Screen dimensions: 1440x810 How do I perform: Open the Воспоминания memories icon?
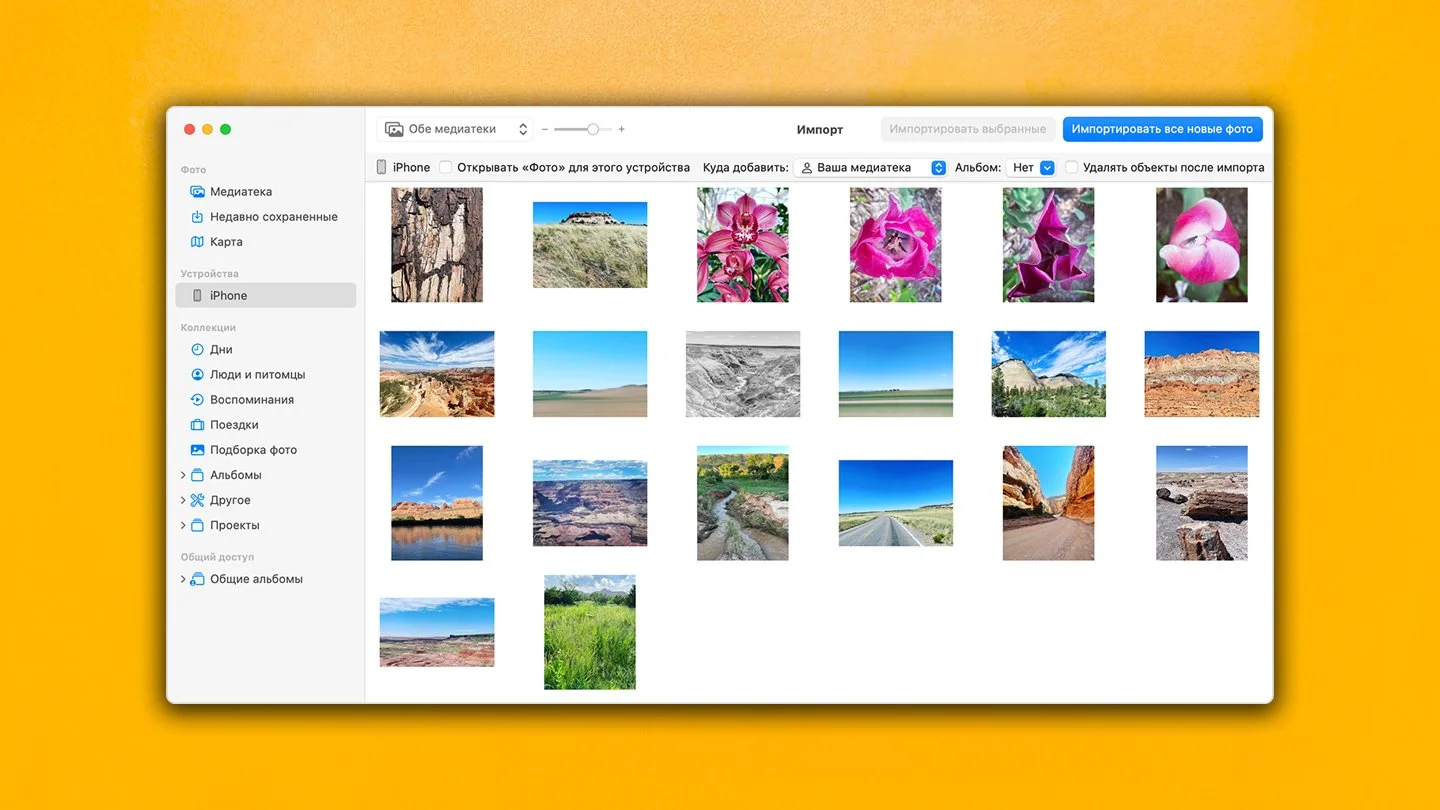coord(197,400)
